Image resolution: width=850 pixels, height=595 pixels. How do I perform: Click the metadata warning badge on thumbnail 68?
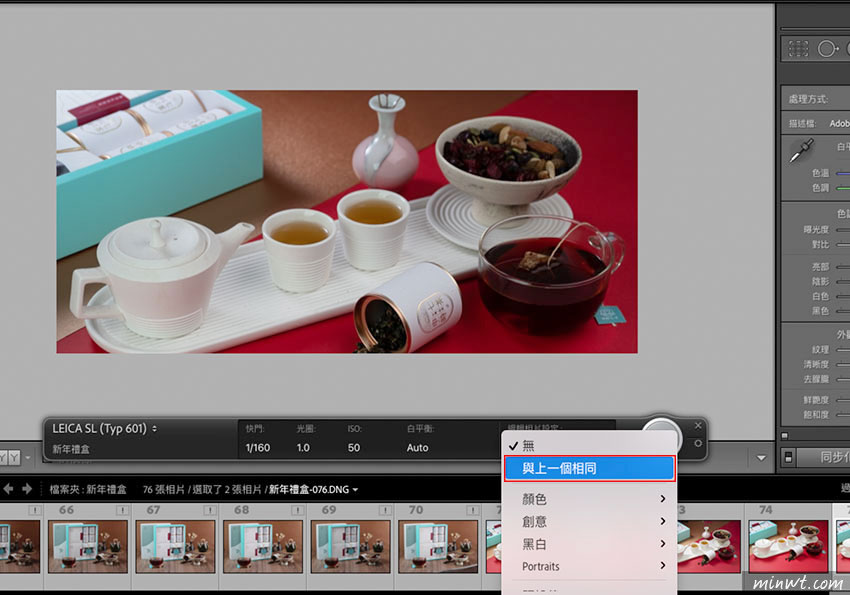coord(298,510)
